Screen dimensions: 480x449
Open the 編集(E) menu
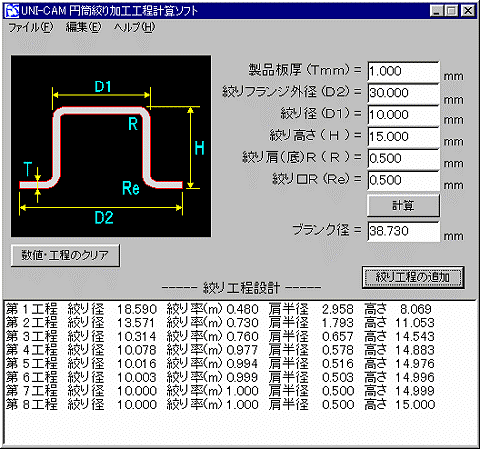click(x=83, y=27)
